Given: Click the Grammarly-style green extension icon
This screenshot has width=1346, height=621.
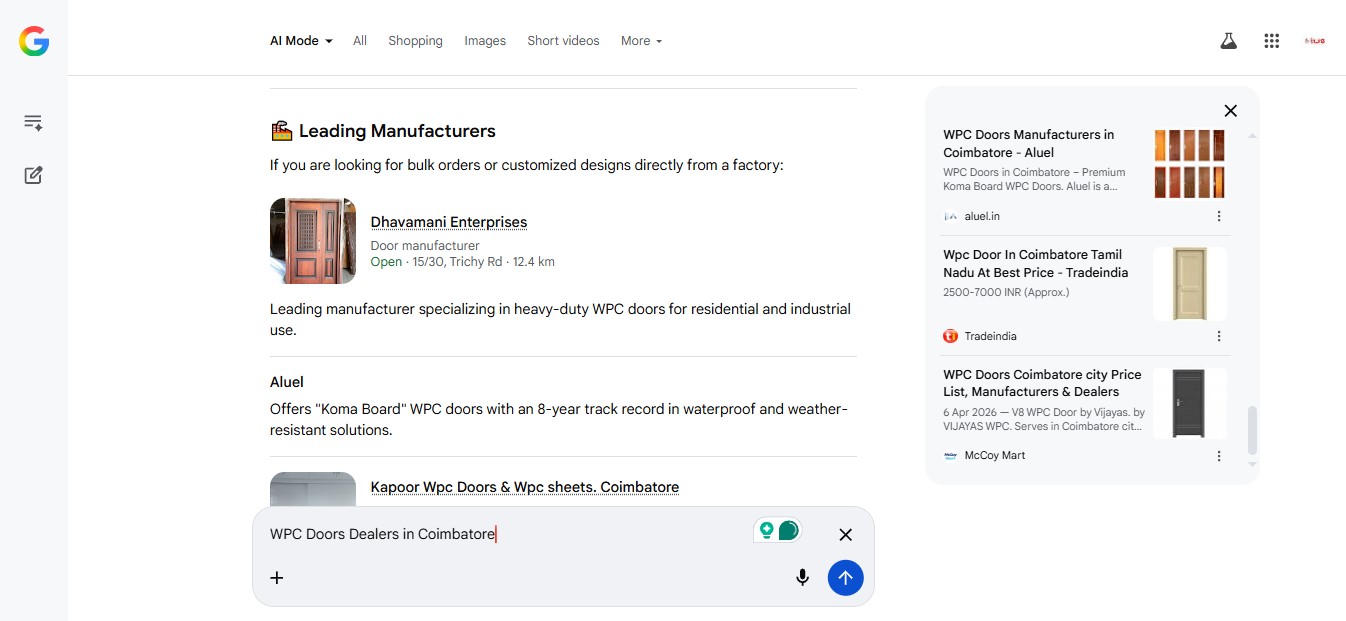Looking at the screenshot, I should 789,530.
